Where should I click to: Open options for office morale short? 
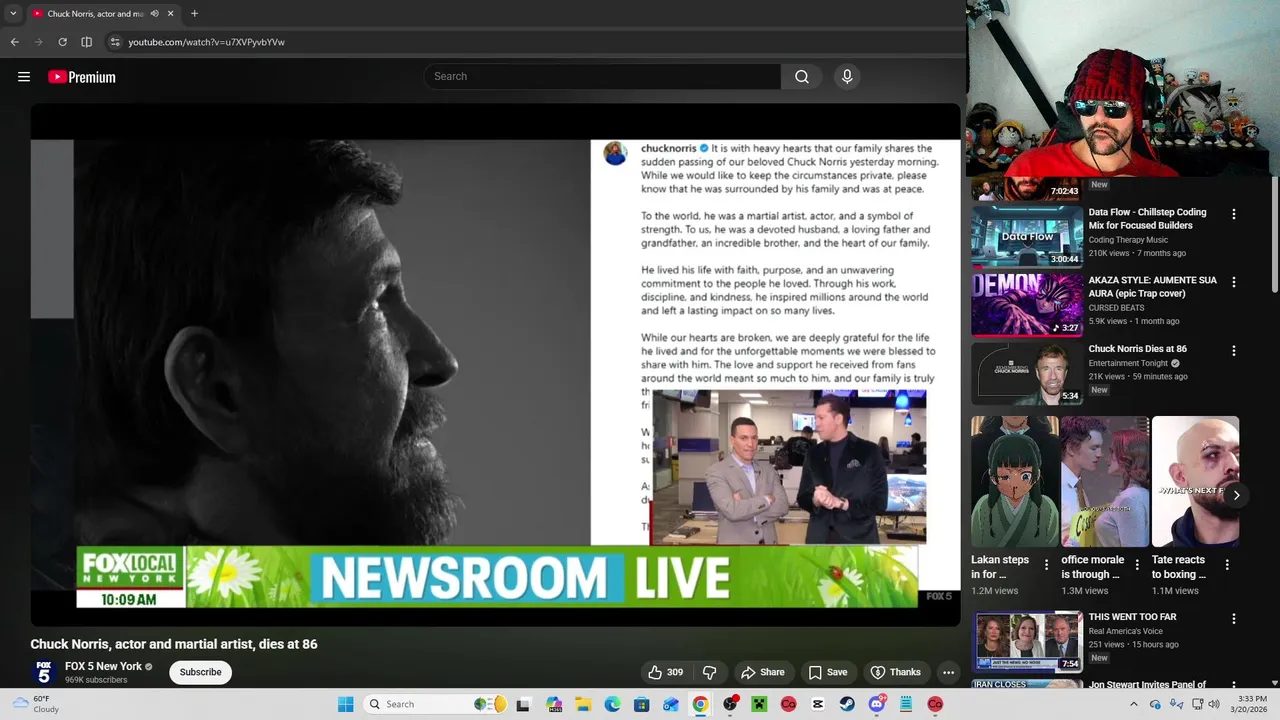tap(1137, 565)
